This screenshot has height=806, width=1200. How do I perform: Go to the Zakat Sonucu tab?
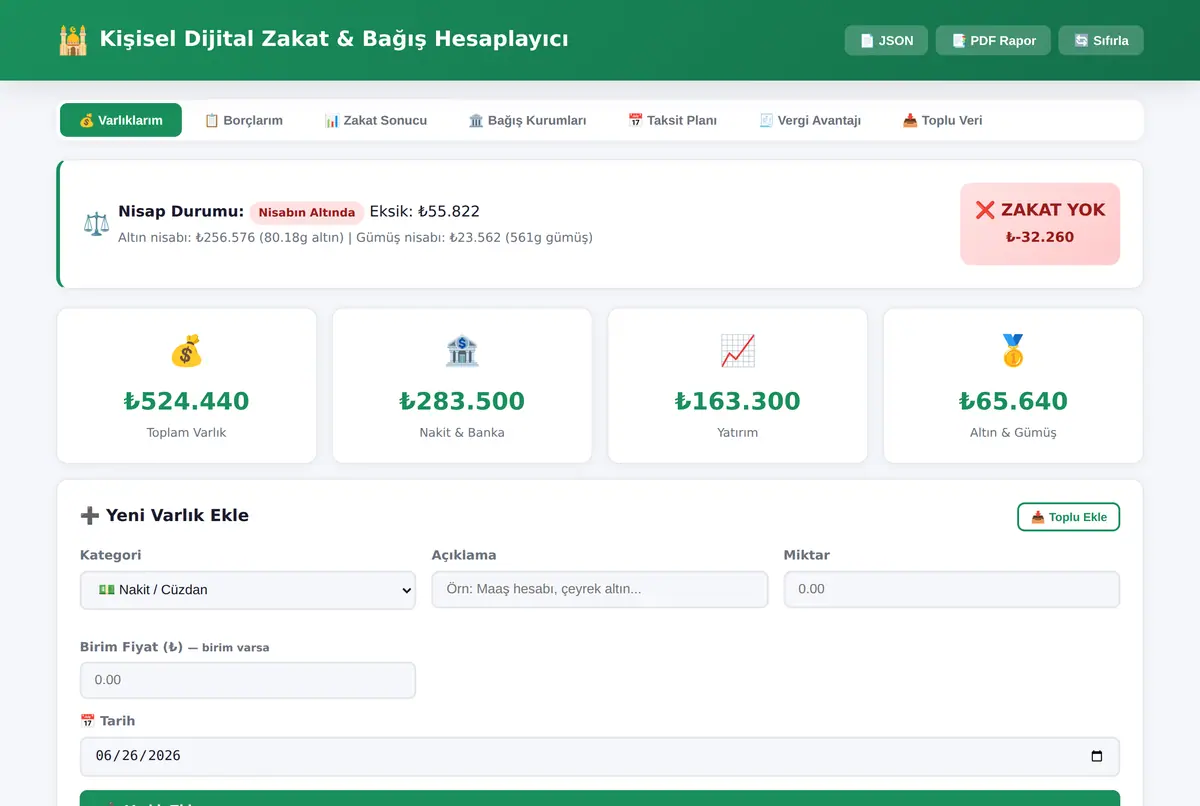(x=376, y=120)
